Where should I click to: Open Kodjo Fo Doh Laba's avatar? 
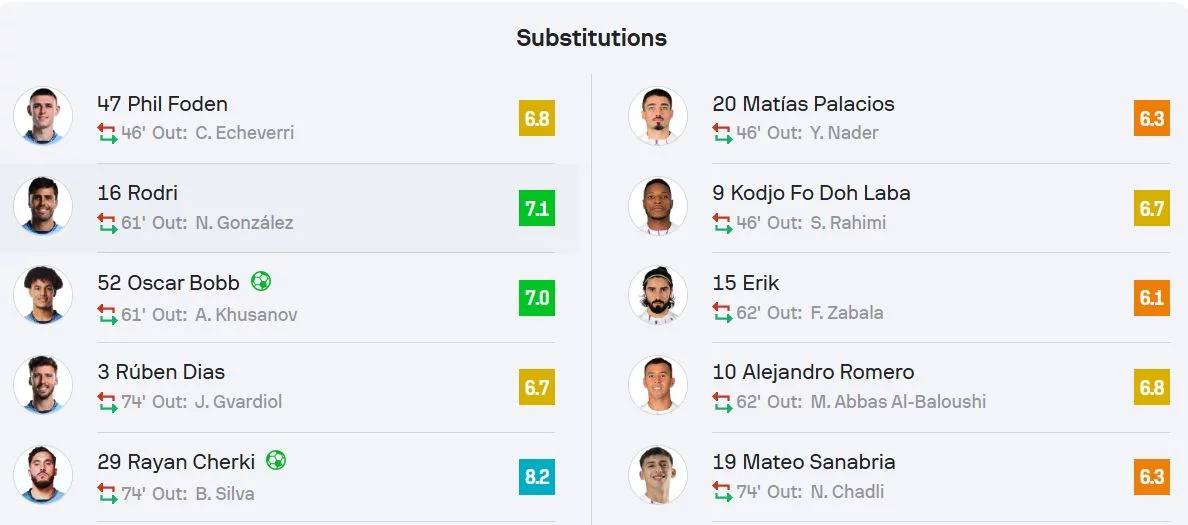(x=658, y=206)
